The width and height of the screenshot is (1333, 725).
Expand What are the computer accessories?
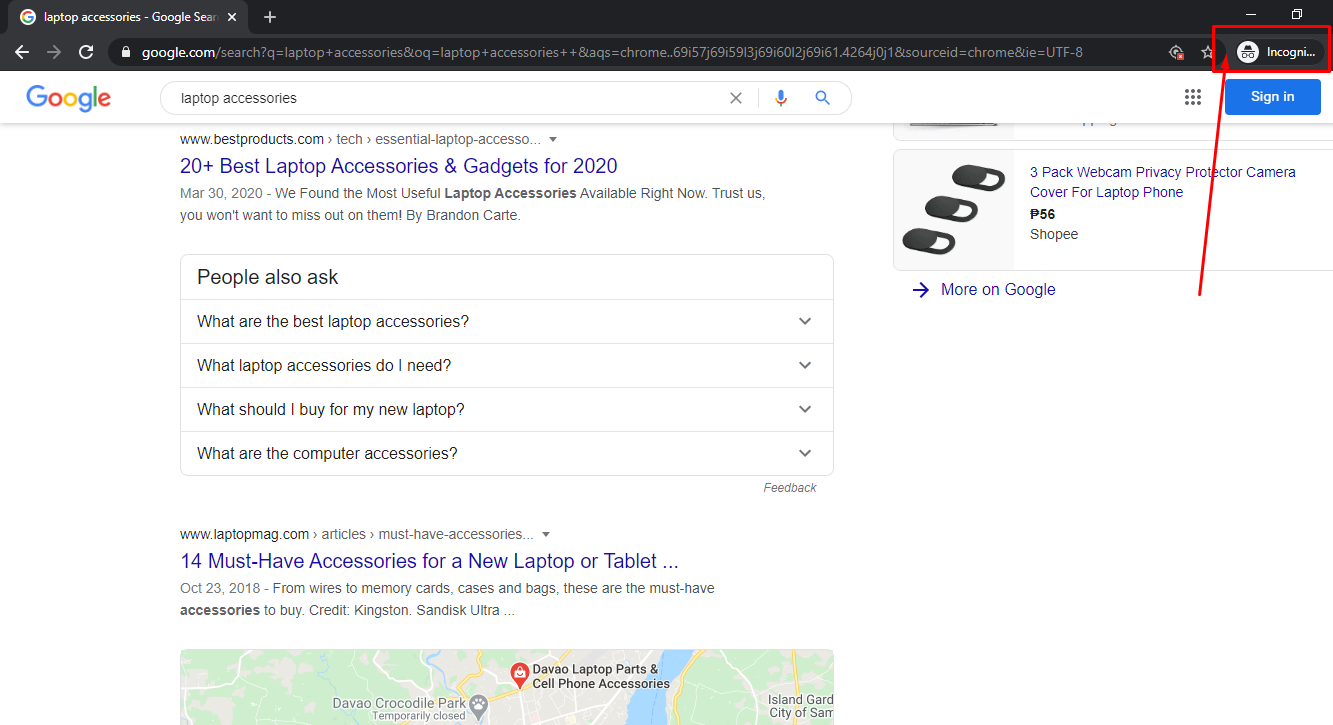click(x=506, y=454)
